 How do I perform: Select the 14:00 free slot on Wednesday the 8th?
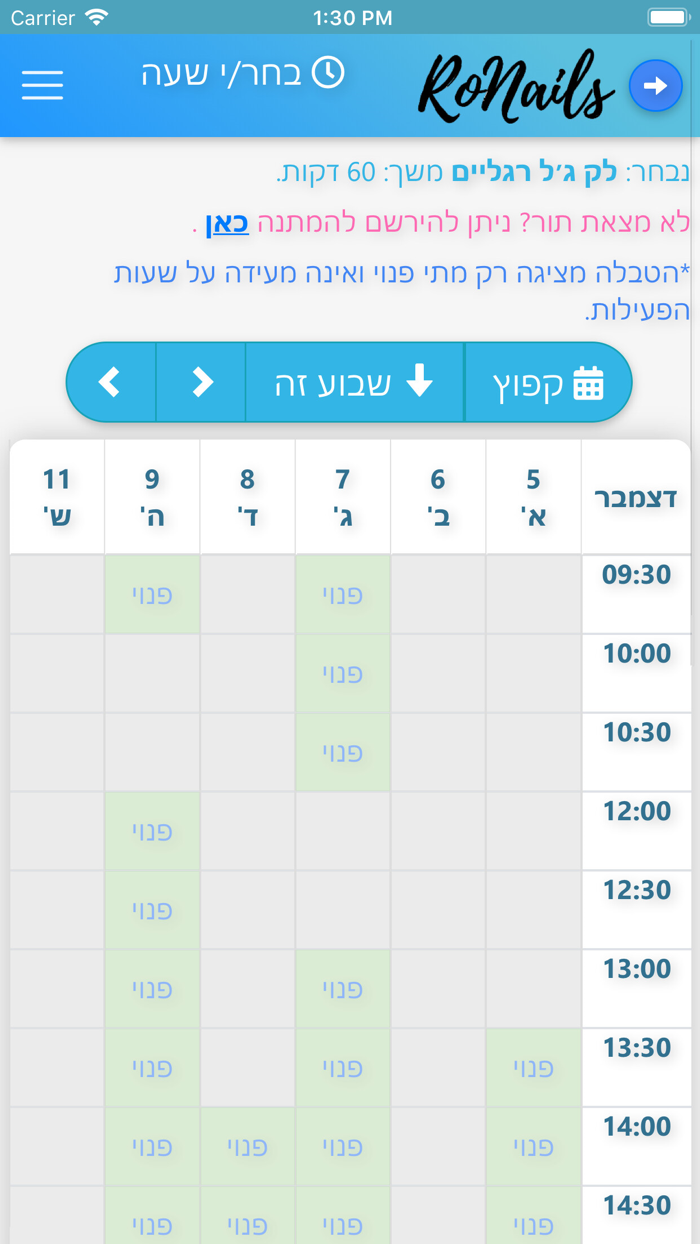click(247, 1146)
